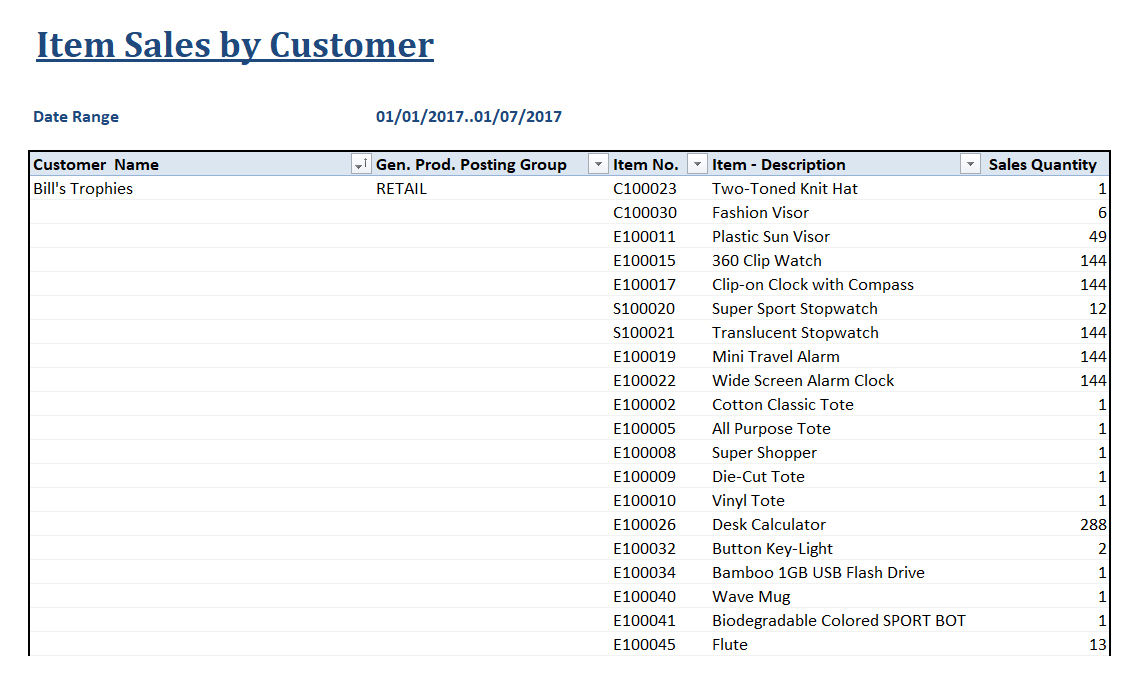The height and width of the screenshot is (687, 1140).
Task: Click the Mini Travel Alarm description
Action: click(776, 356)
